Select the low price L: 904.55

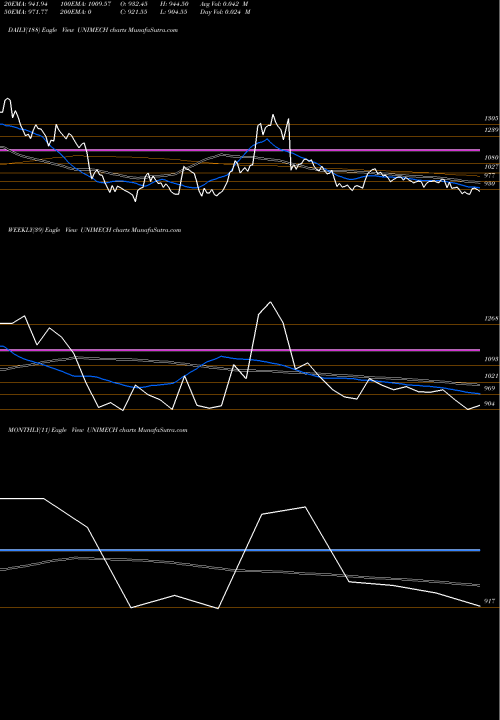(174, 12)
